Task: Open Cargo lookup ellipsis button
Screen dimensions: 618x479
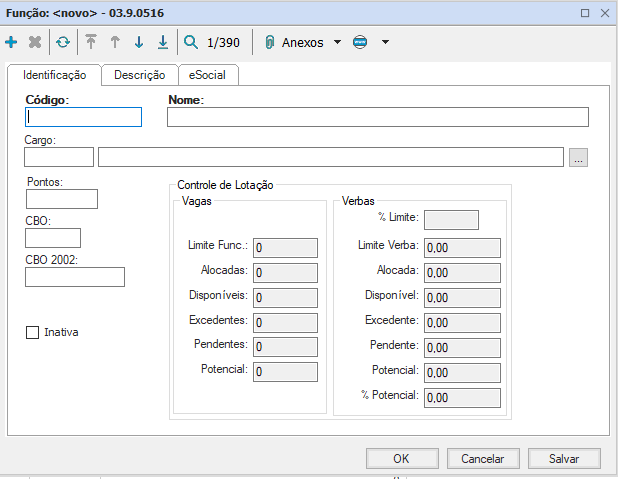Action: [578, 157]
